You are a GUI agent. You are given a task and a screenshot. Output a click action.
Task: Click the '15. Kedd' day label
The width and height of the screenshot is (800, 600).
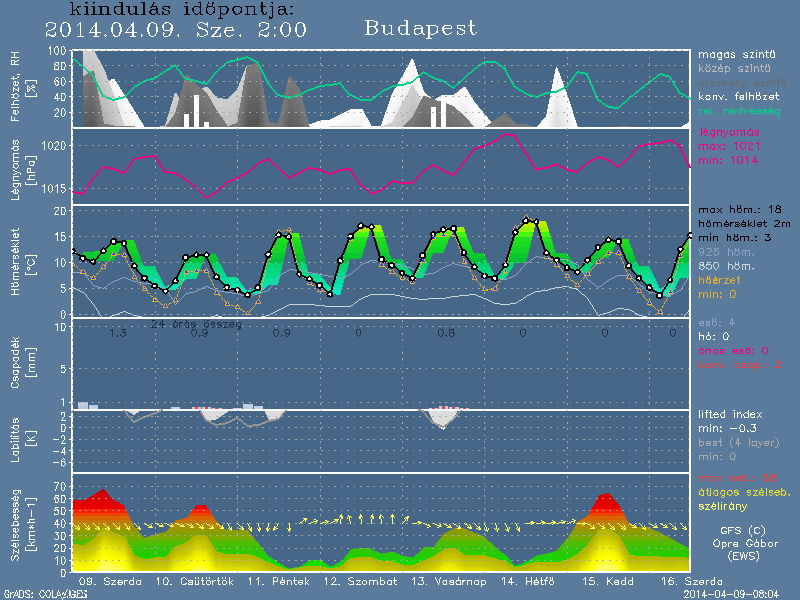pos(604,581)
